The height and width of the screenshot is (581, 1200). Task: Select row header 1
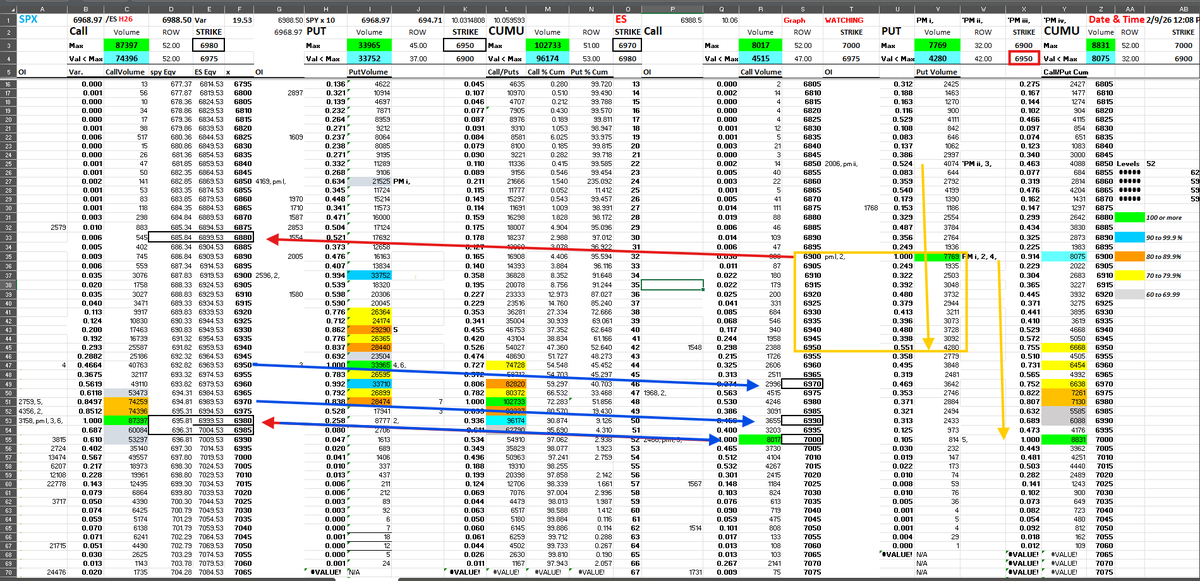(x=7, y=19)
